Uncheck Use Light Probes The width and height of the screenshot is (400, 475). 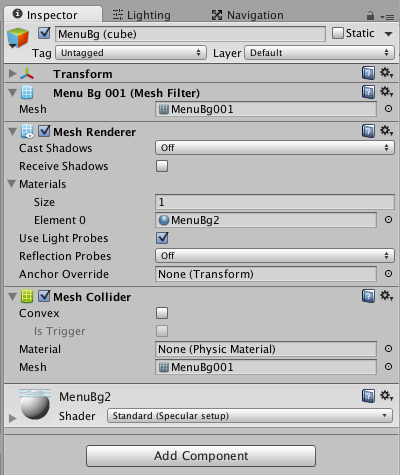[x=162, y=238]
